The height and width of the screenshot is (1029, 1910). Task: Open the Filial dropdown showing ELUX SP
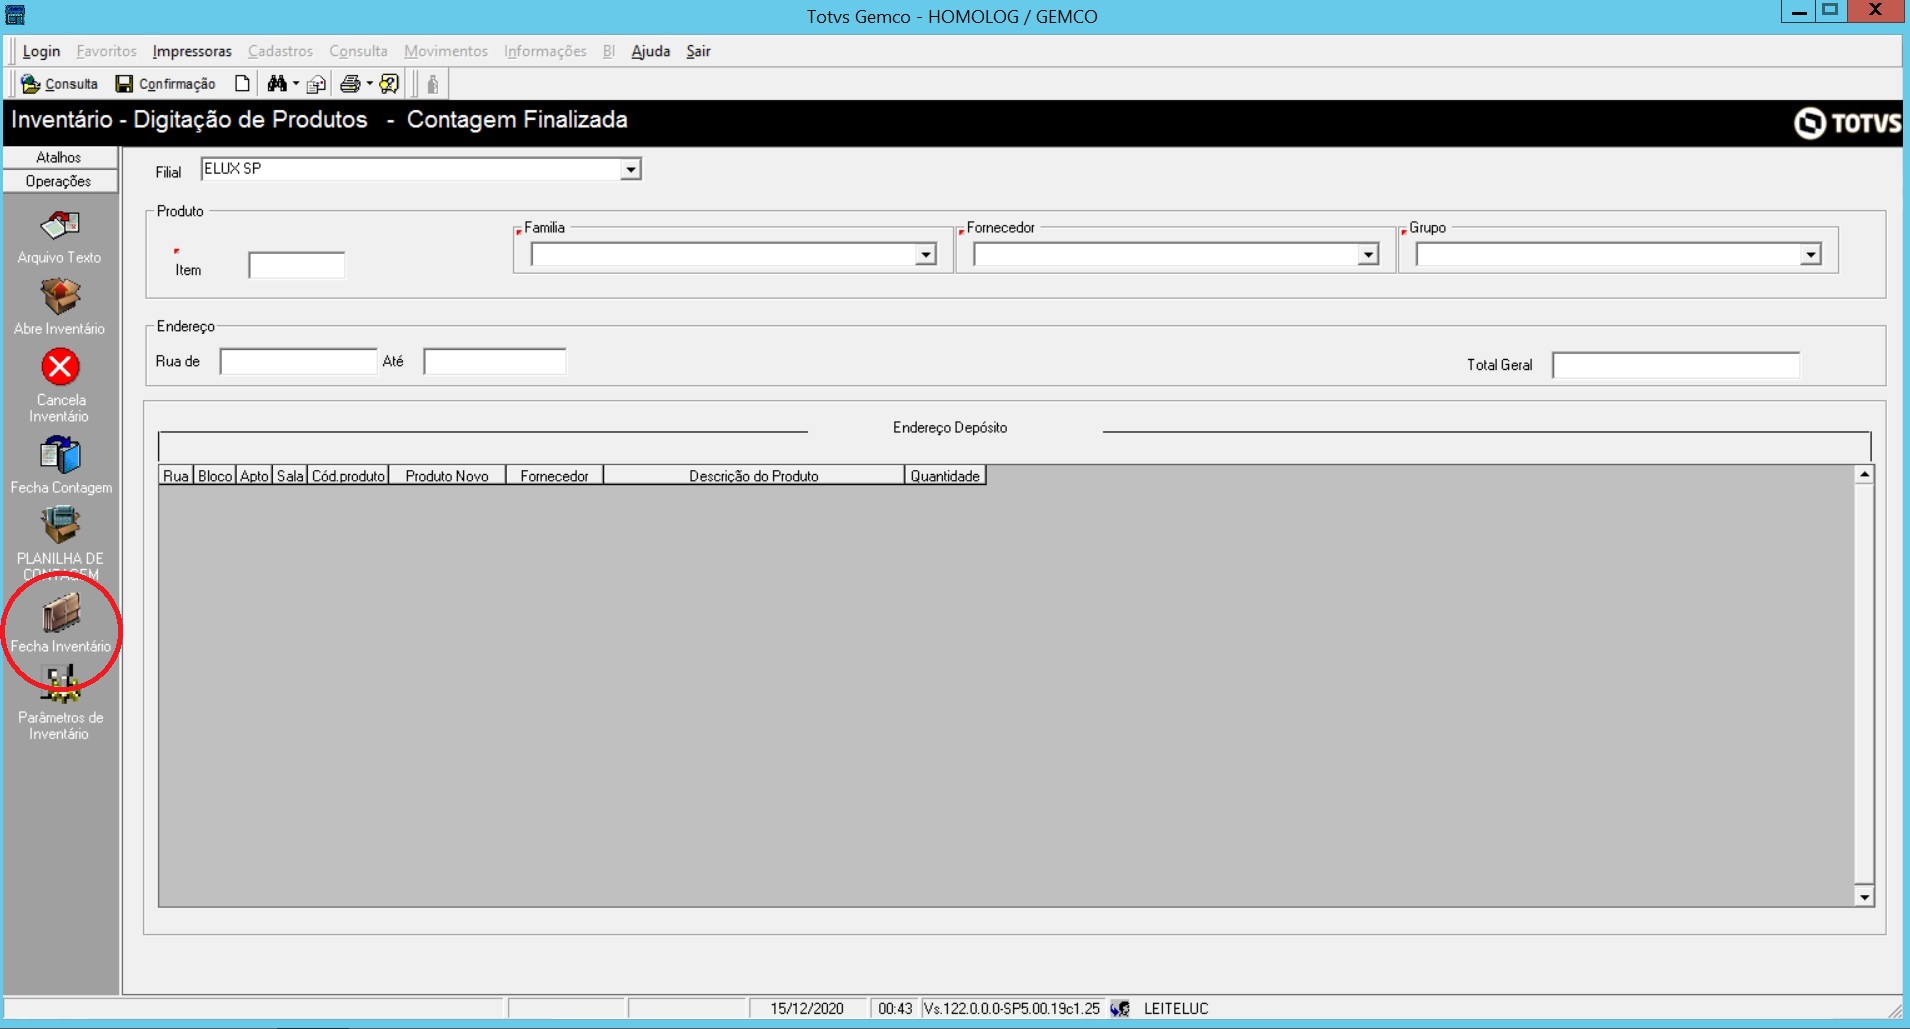(630, 170)
